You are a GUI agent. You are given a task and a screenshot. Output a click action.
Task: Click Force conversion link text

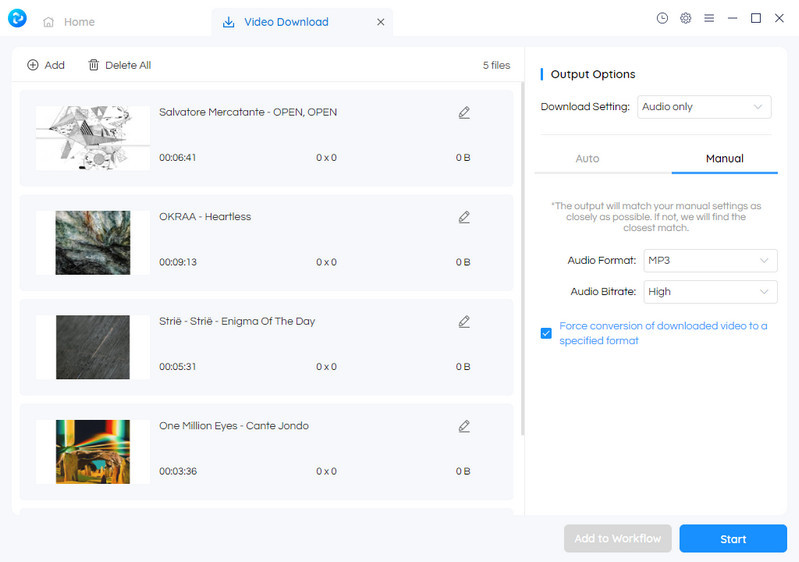(x=663, y=333)
